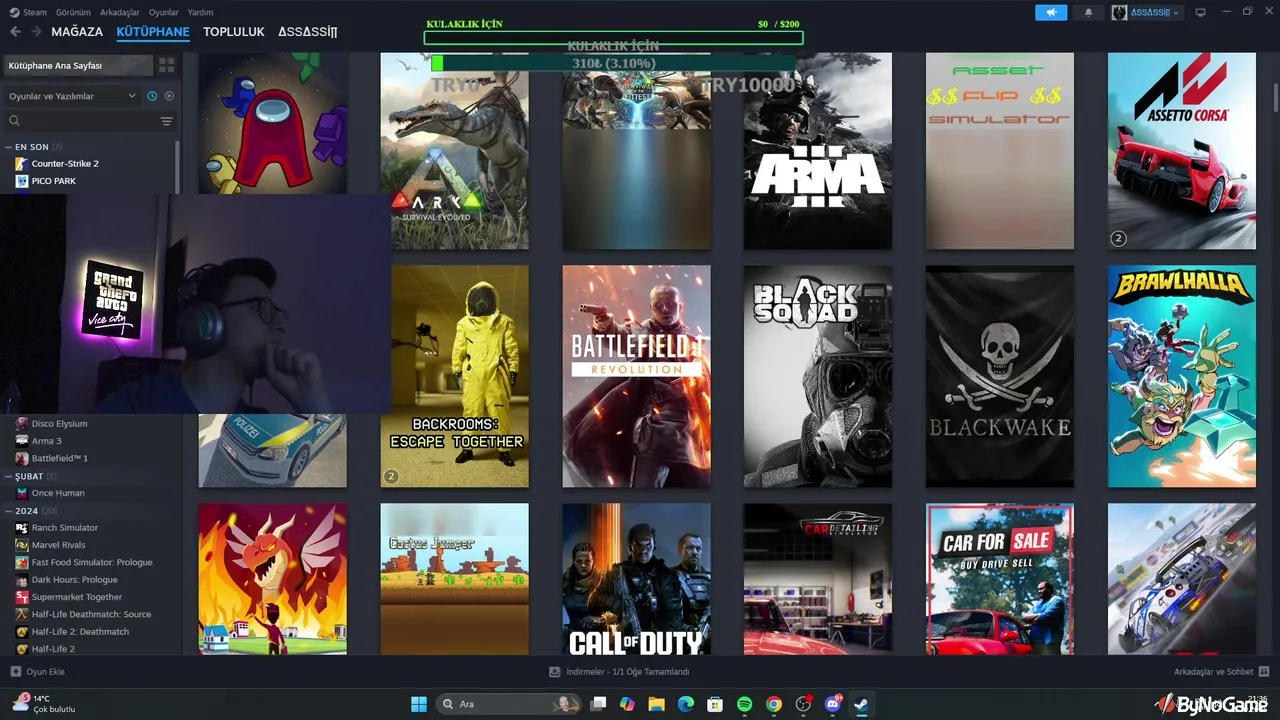The width and height of the screenshot is (1280, 720).
Task: Go back with the left arrow
Action: pos(15,32)
